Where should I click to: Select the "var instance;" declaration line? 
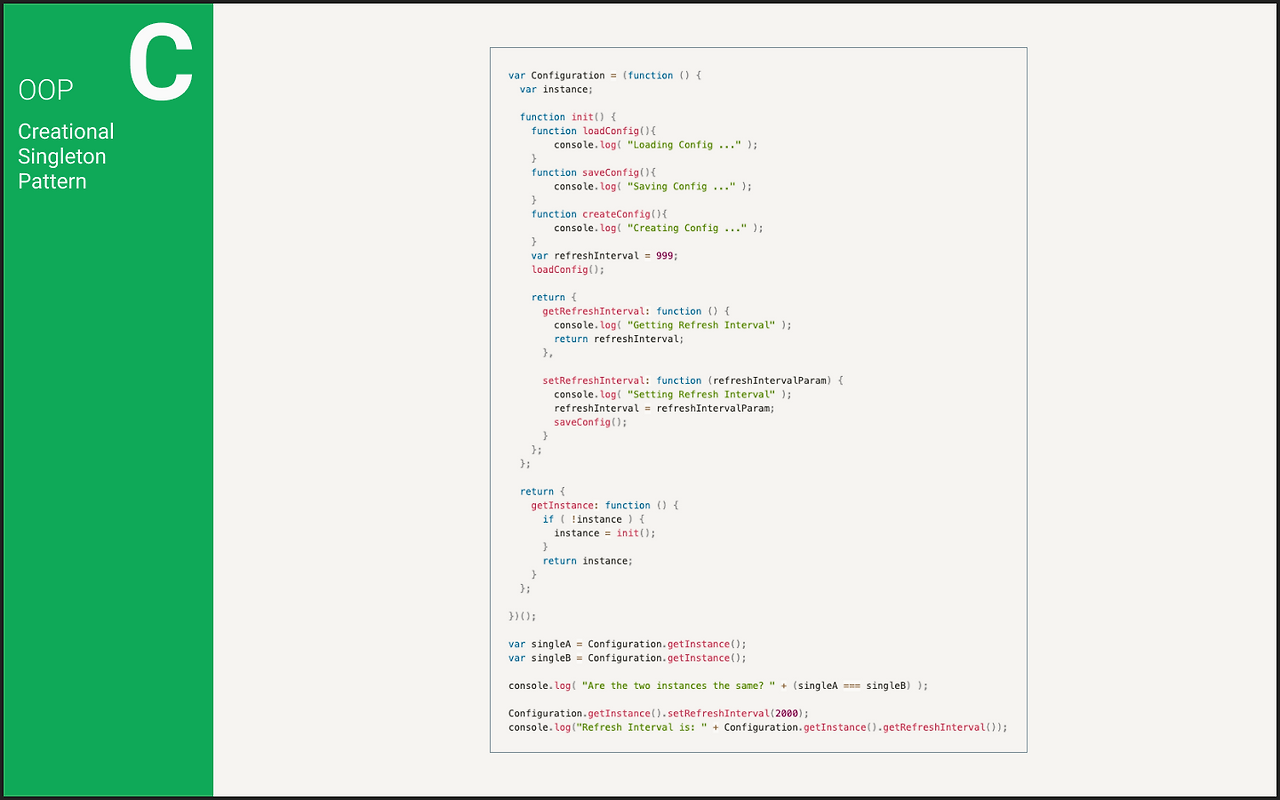(556, 89)
